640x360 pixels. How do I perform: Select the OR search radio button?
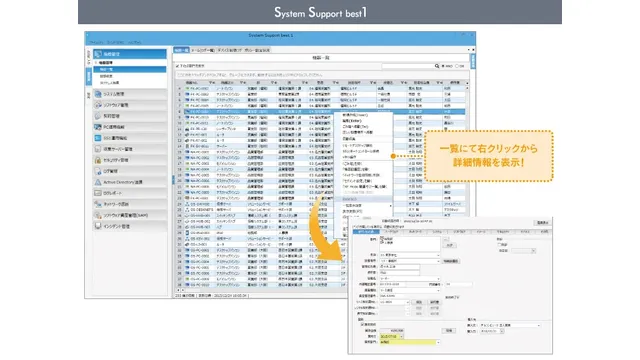(457, 66)
